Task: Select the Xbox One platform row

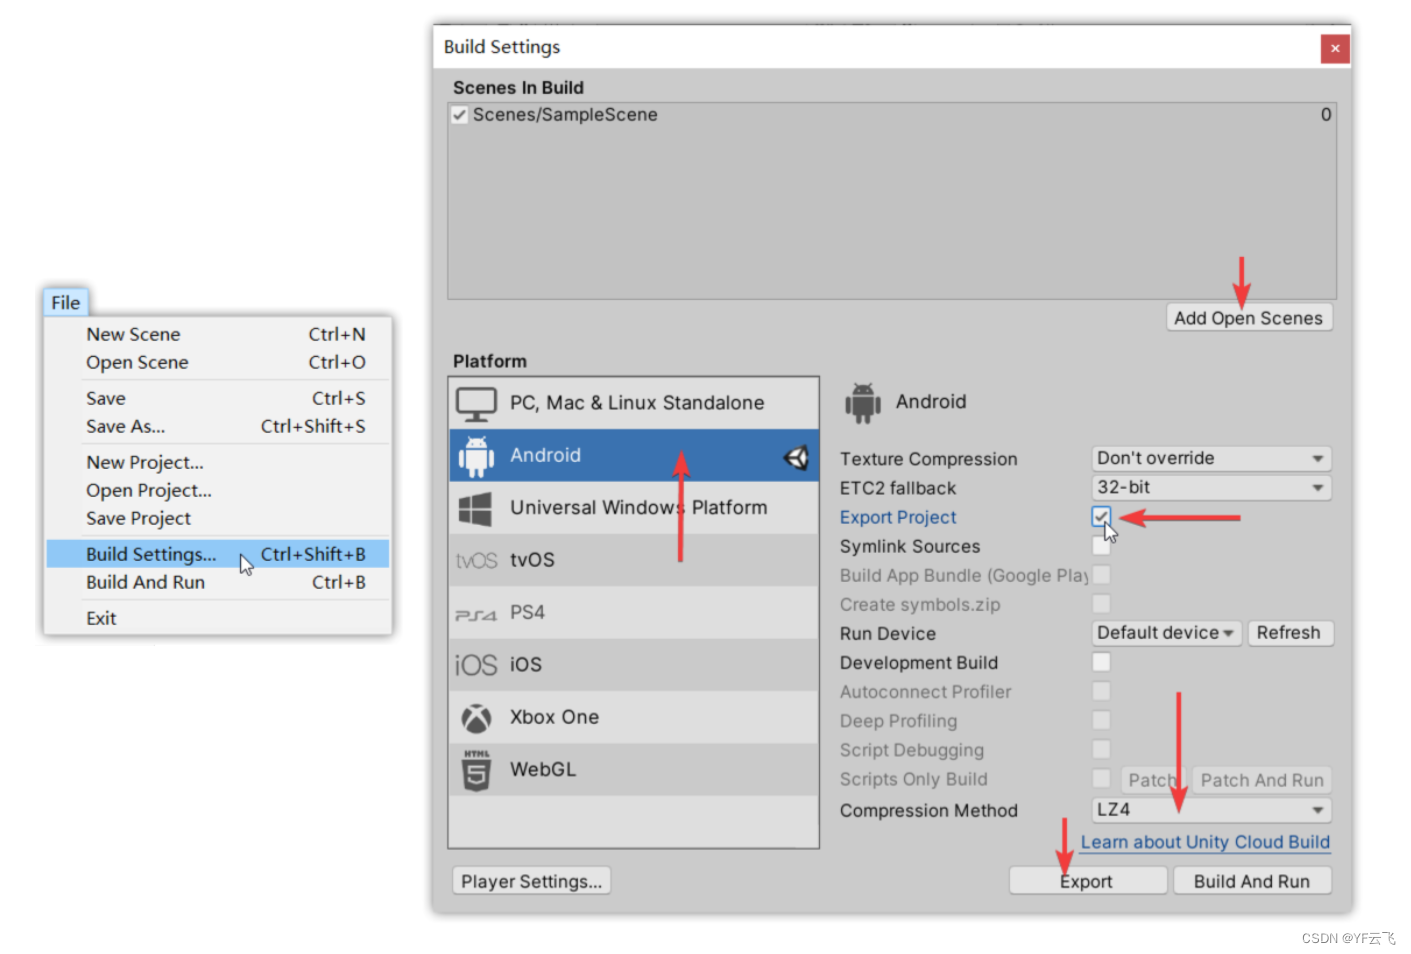Action: [634, 717]
